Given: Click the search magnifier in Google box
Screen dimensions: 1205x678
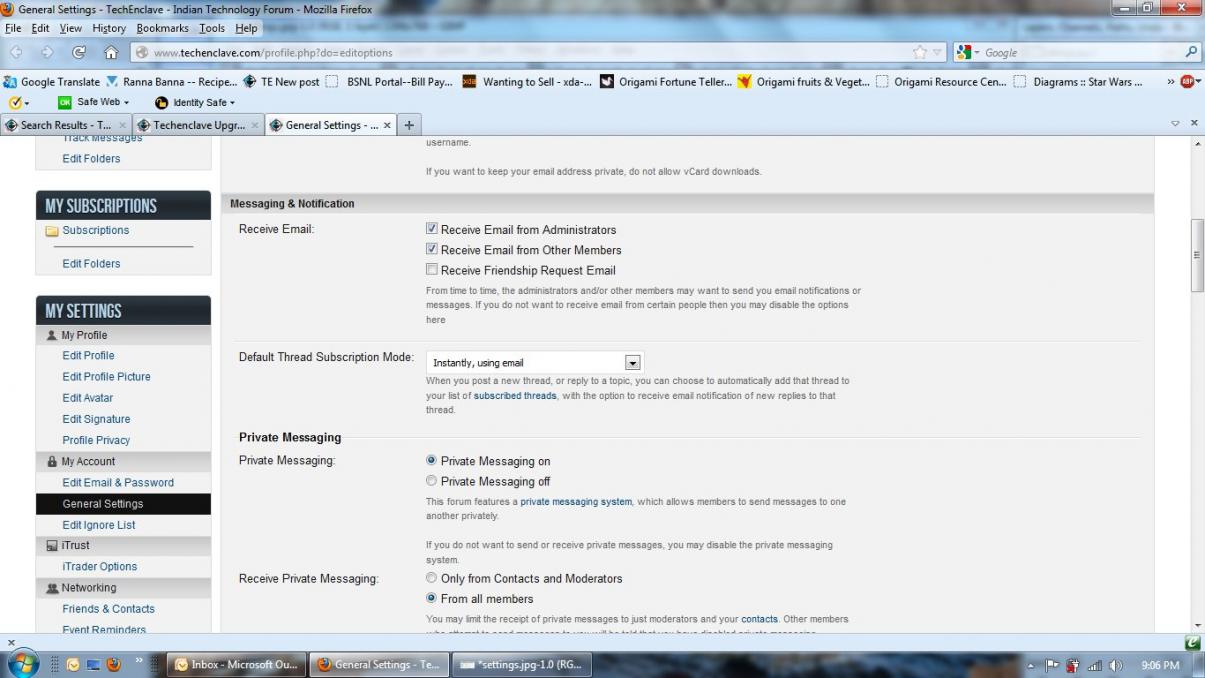Looking at the screenshot, I should click(1191, 52).
